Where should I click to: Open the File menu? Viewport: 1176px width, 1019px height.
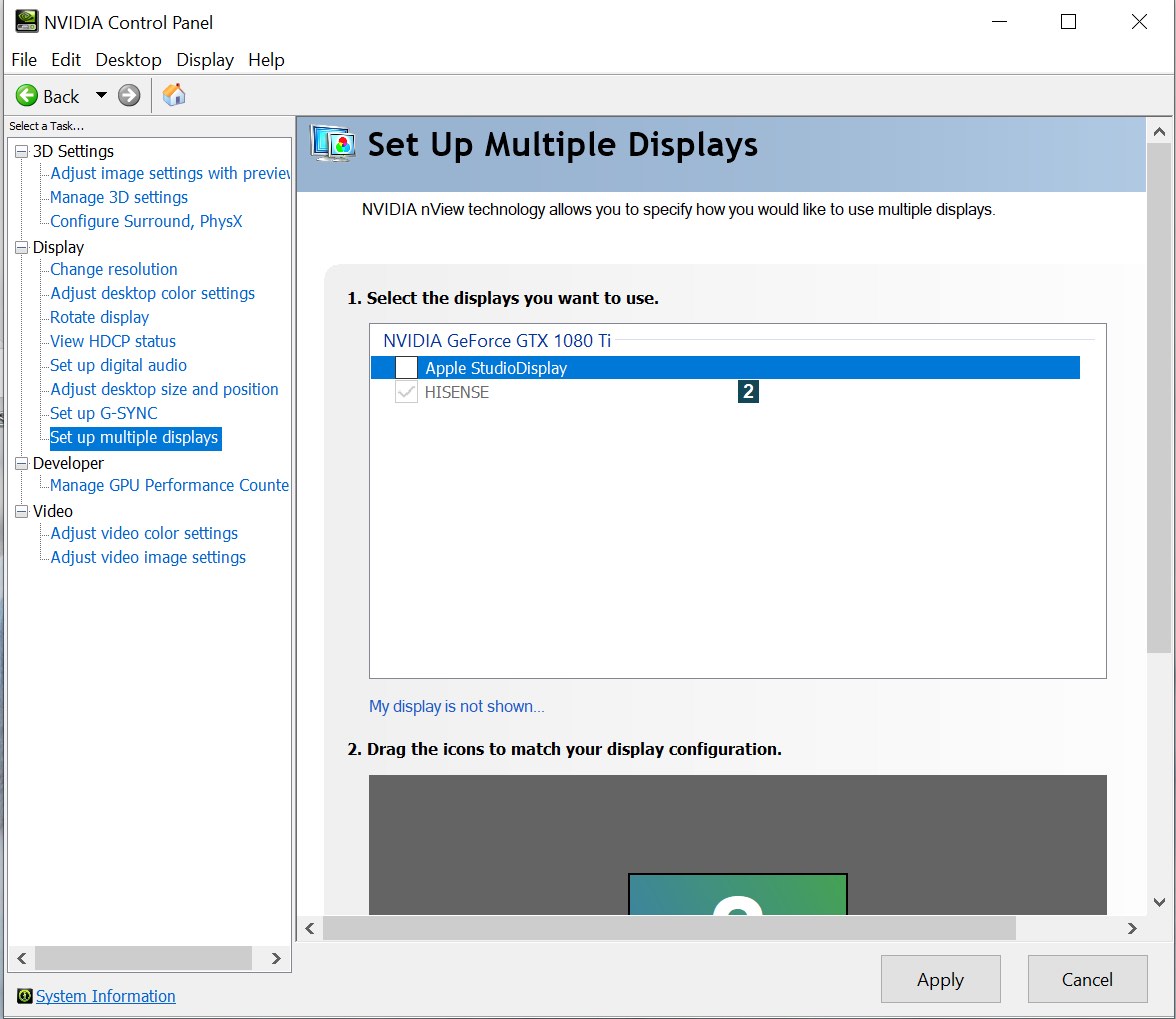[x=24, y=60]
